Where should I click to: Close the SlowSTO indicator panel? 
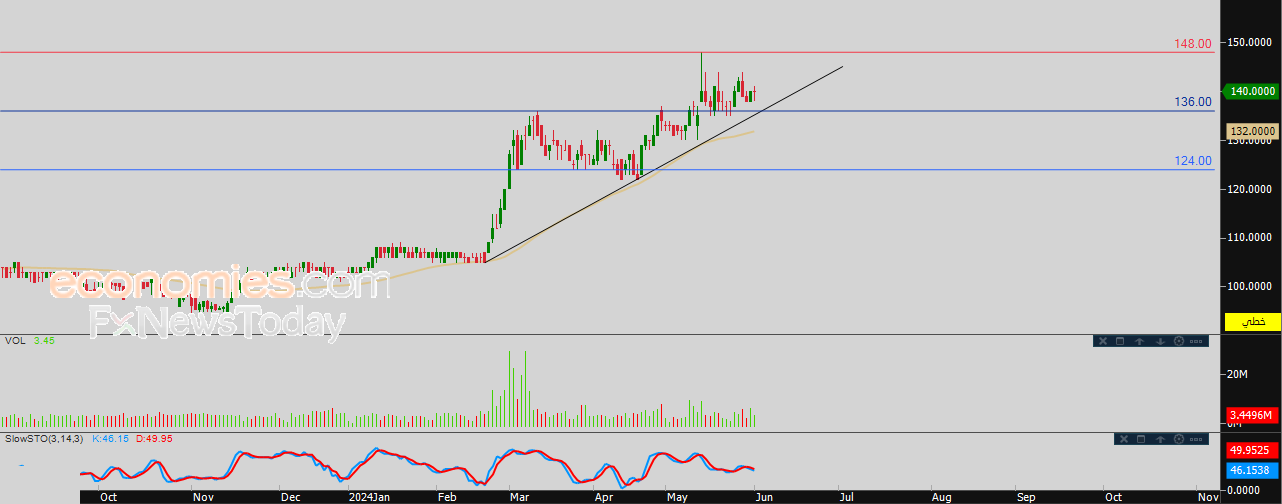point(1124,439)
